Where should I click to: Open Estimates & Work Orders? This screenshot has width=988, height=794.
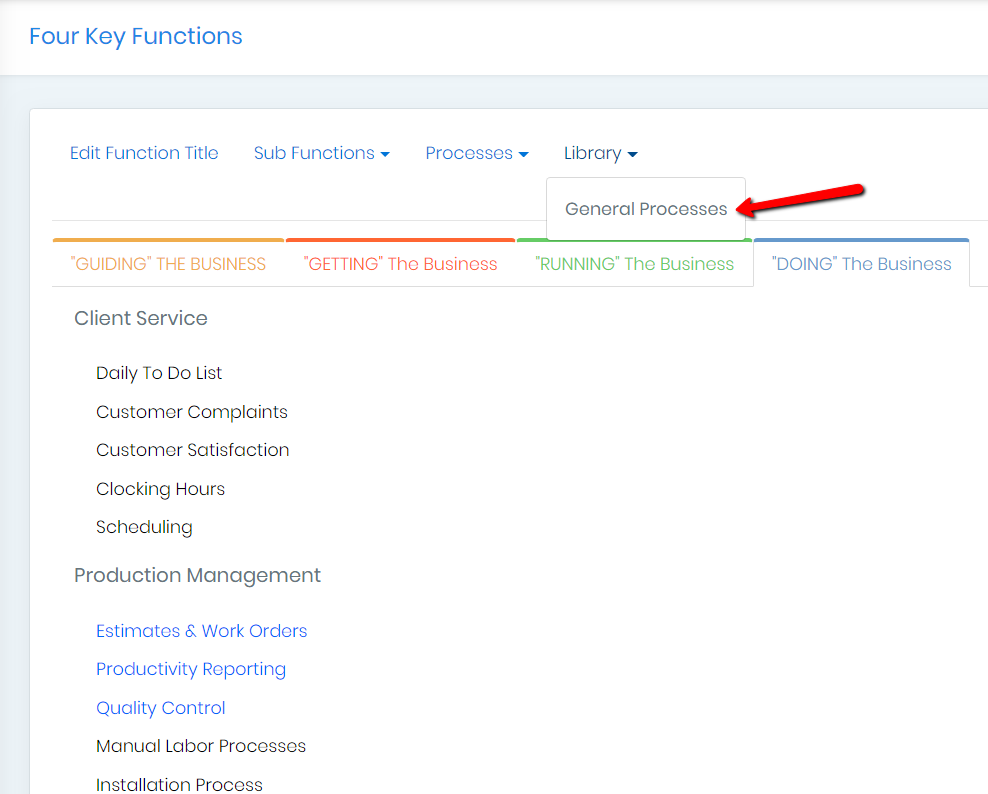(x=201, y=631)
